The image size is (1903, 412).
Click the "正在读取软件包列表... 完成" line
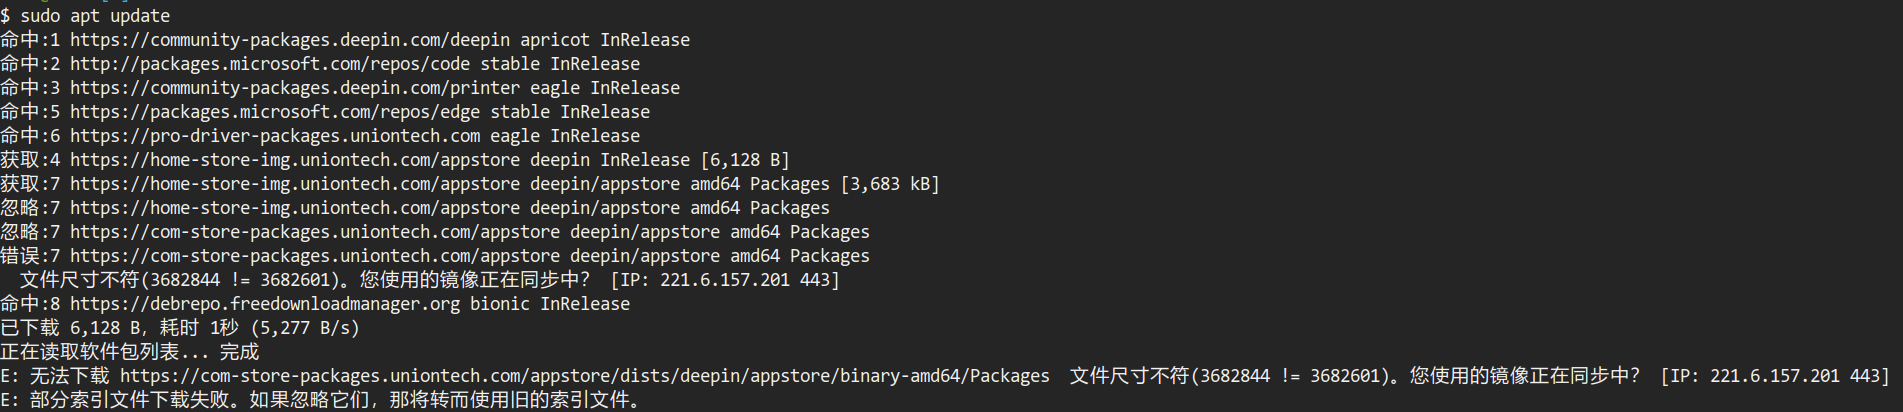click(x=130, y=352)
